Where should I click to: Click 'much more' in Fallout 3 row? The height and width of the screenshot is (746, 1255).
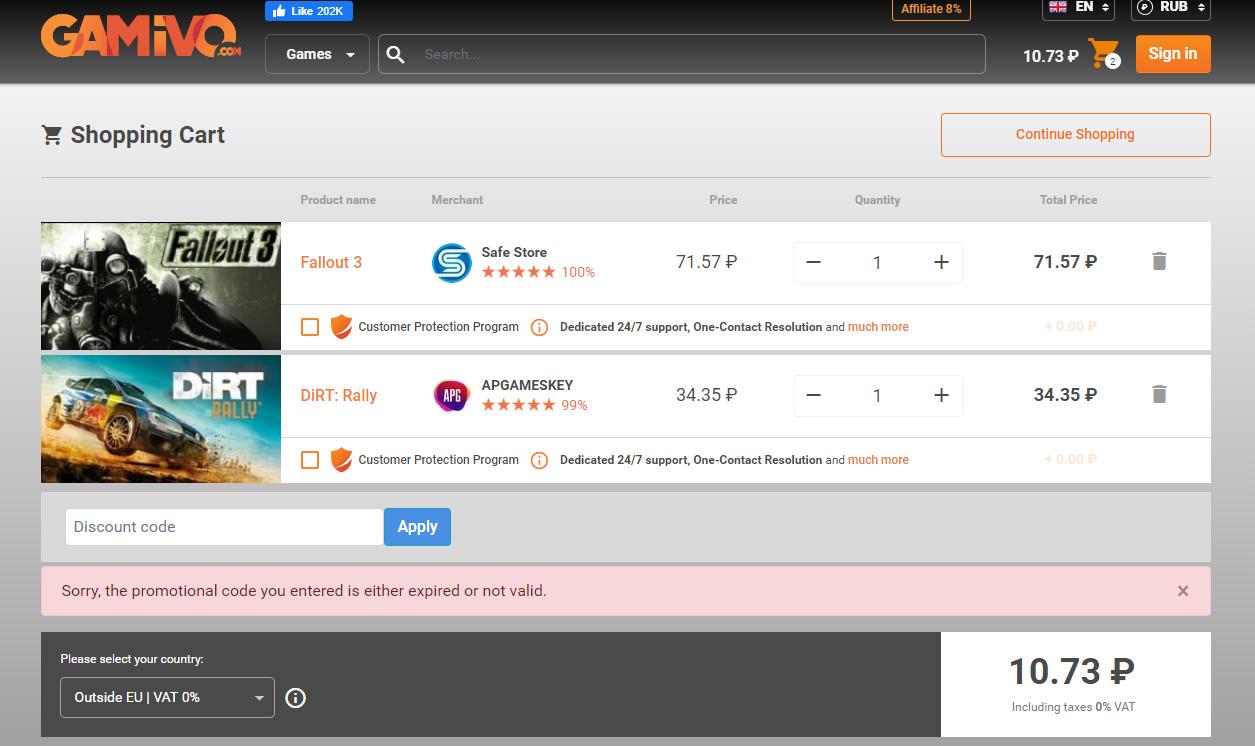878,327
